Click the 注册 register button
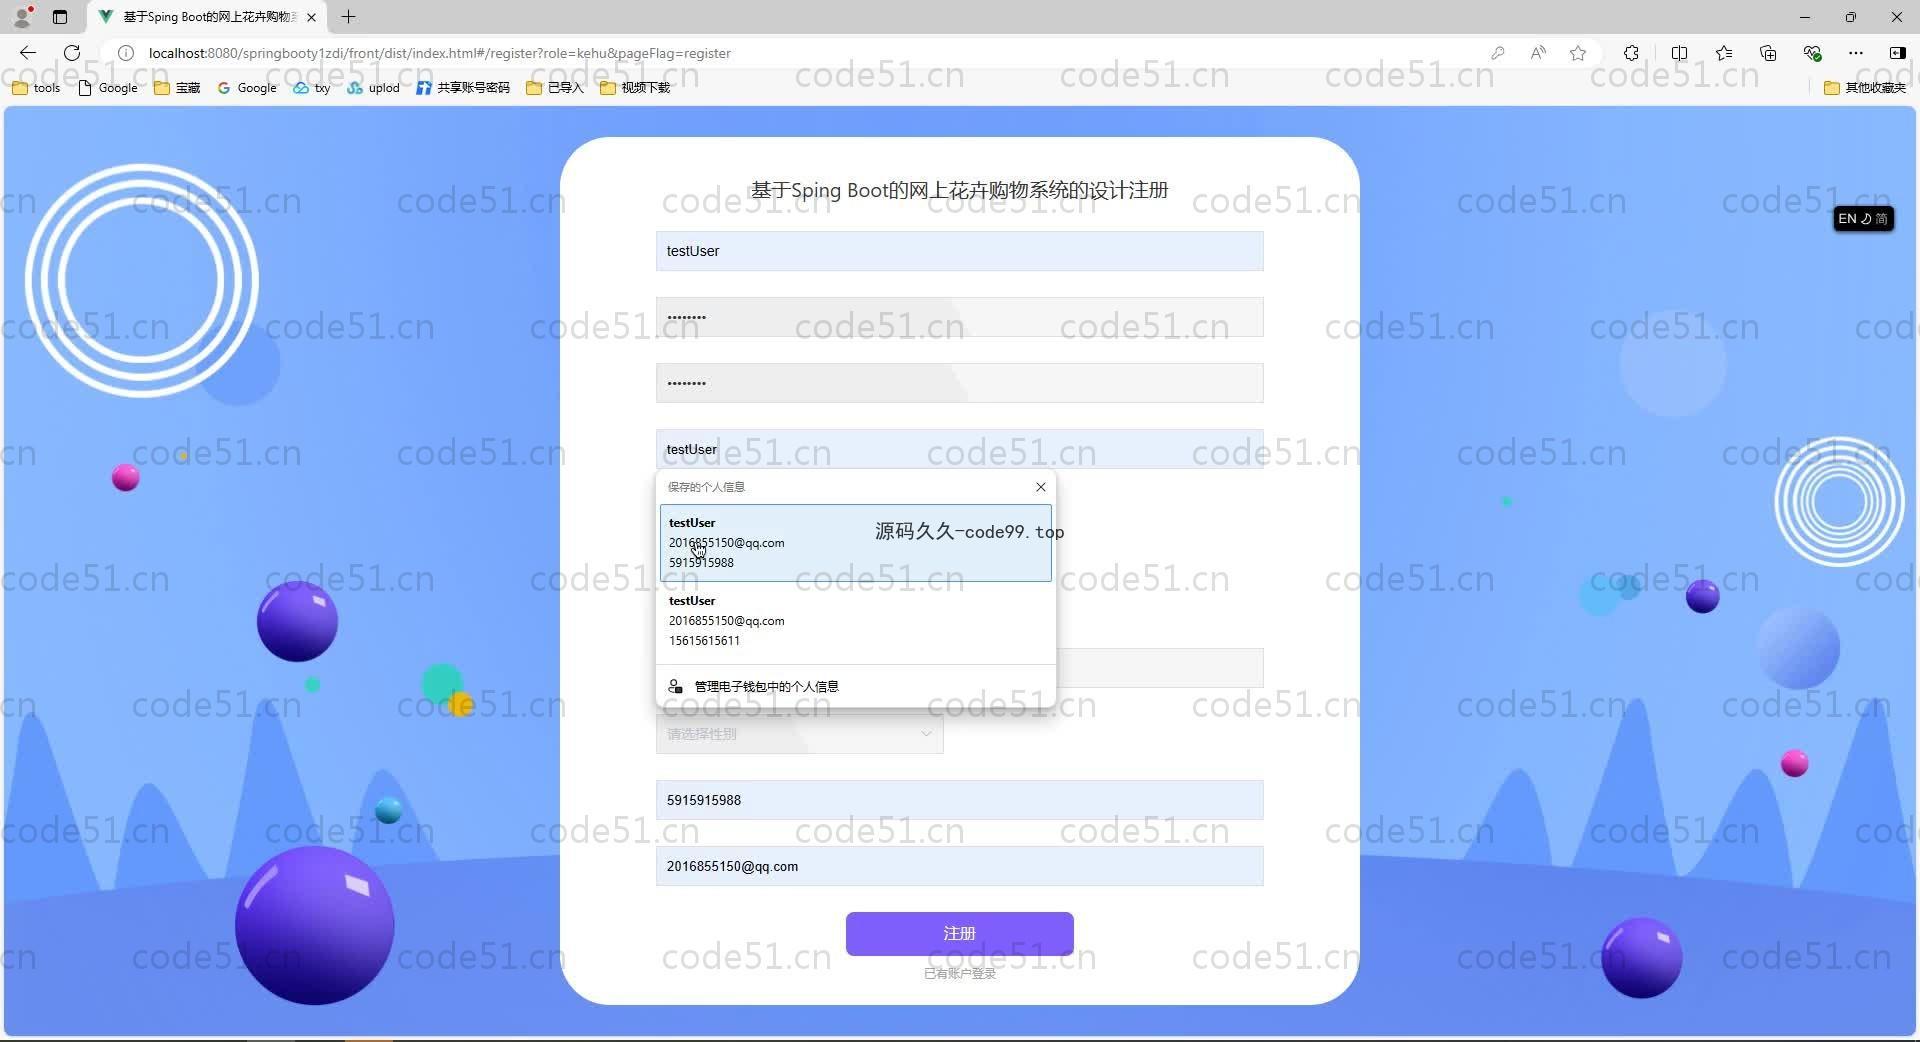This screenshot has height=1042, width=1920. click(x=960, y=933)
